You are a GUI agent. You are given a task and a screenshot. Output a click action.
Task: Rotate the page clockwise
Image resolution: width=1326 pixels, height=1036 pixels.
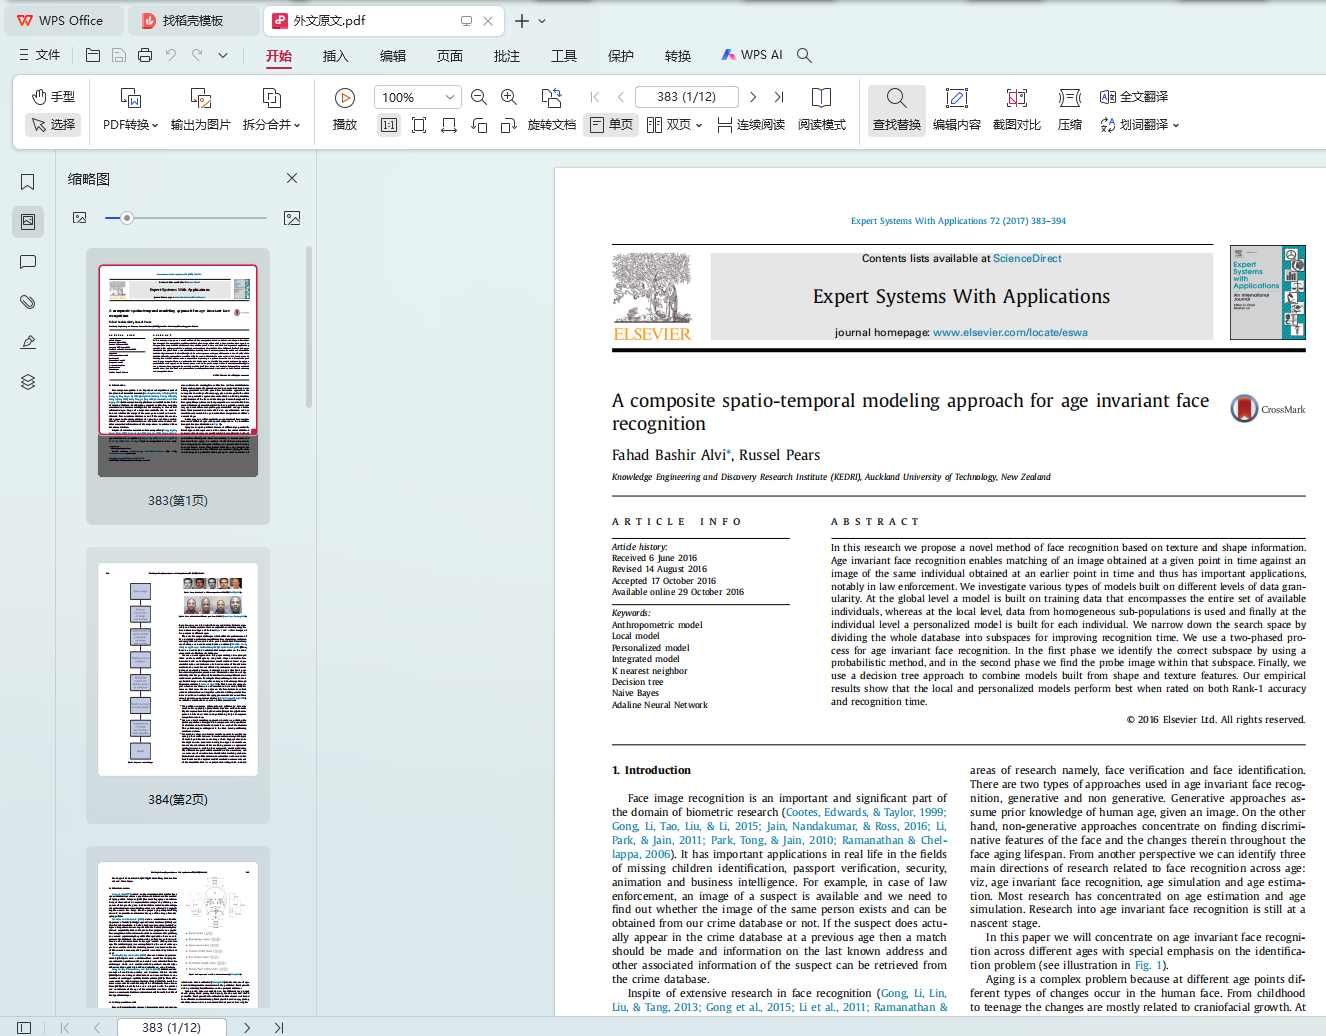509,125
